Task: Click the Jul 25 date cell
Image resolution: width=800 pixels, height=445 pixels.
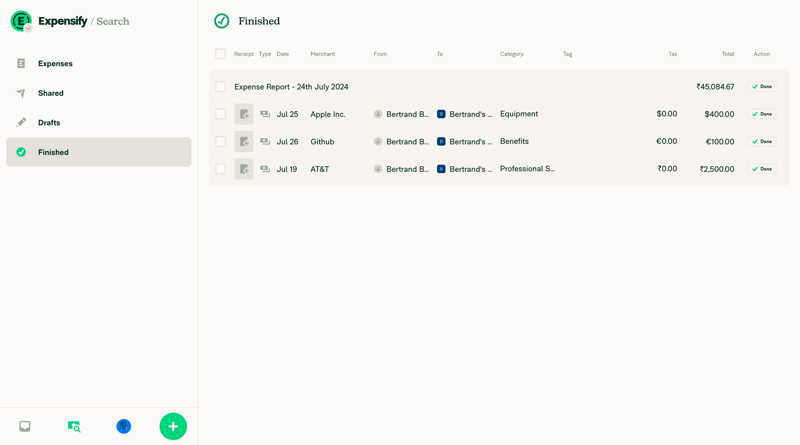Action: [x=287, y=114]
